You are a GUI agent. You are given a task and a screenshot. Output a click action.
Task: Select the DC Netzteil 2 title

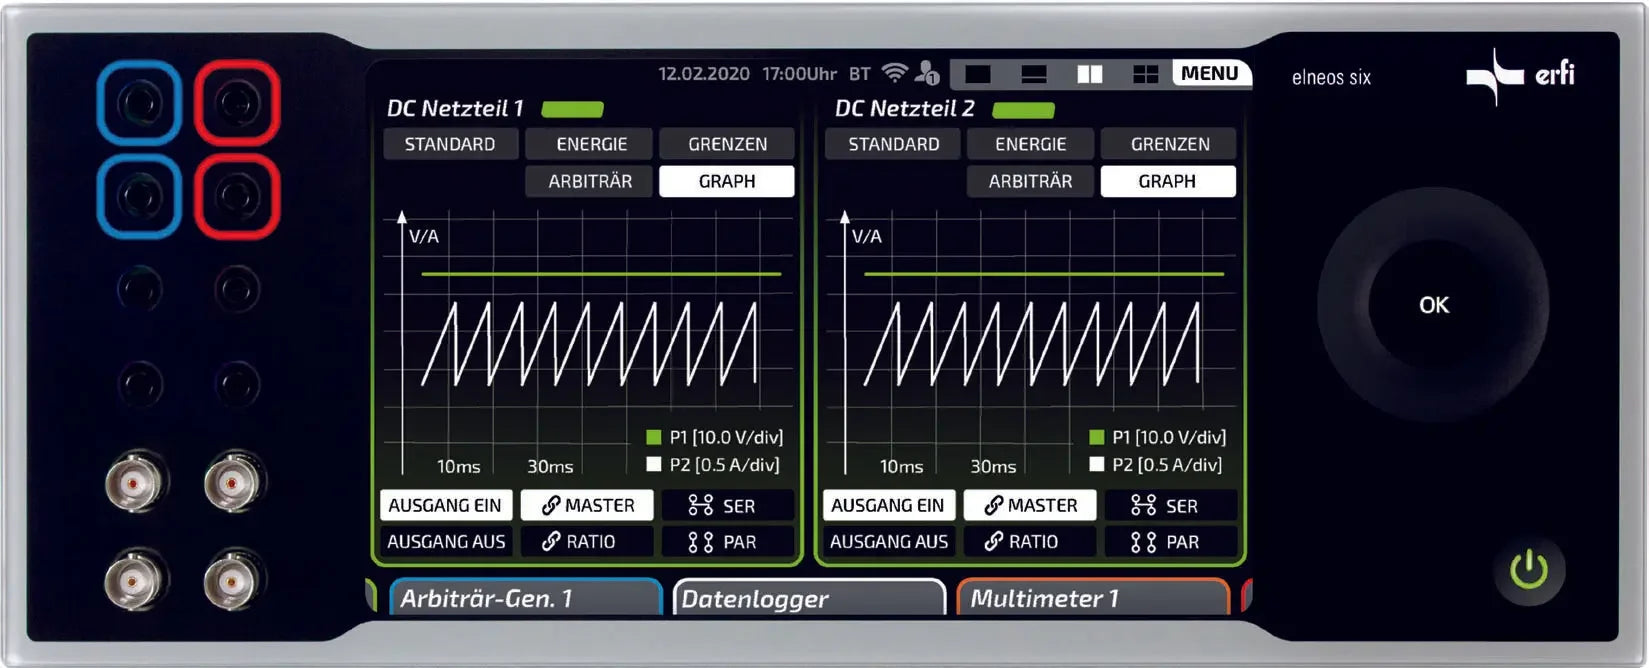click(x=904, y=108)
